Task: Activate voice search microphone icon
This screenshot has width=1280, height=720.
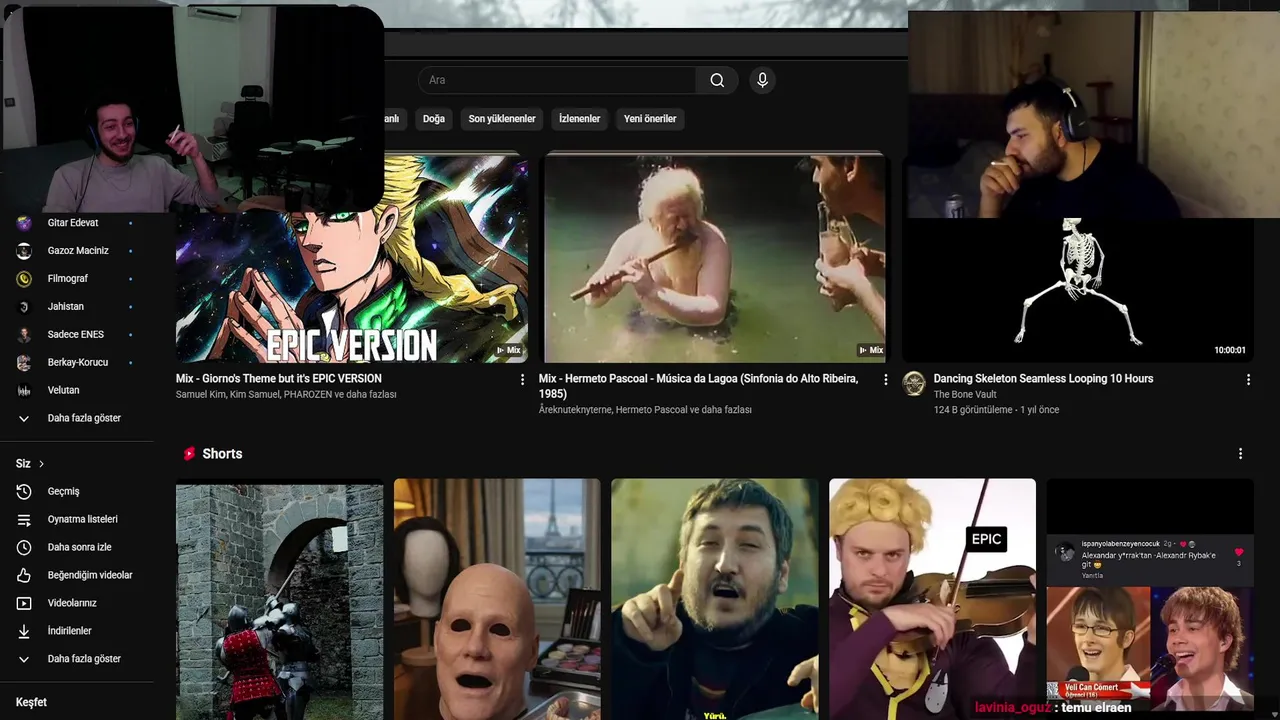Action: [x=762, y=80]
